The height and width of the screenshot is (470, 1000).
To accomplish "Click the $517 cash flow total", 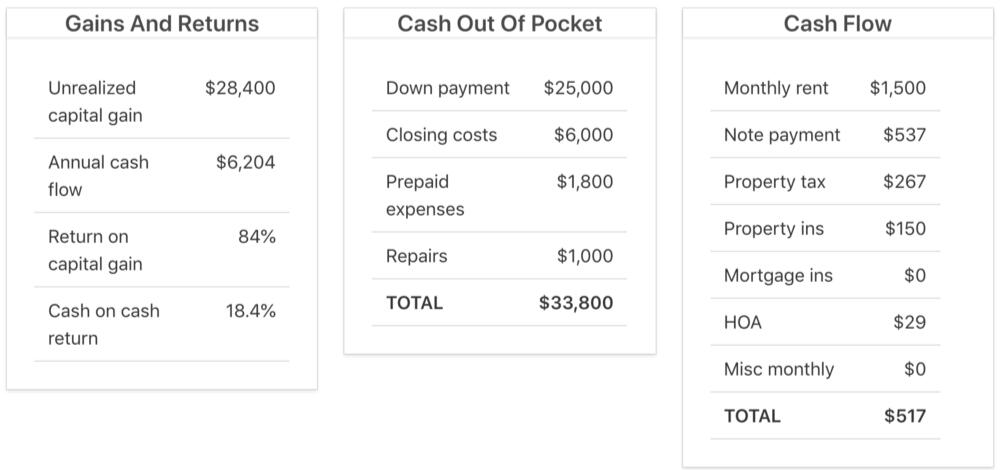I will [904, 416].
